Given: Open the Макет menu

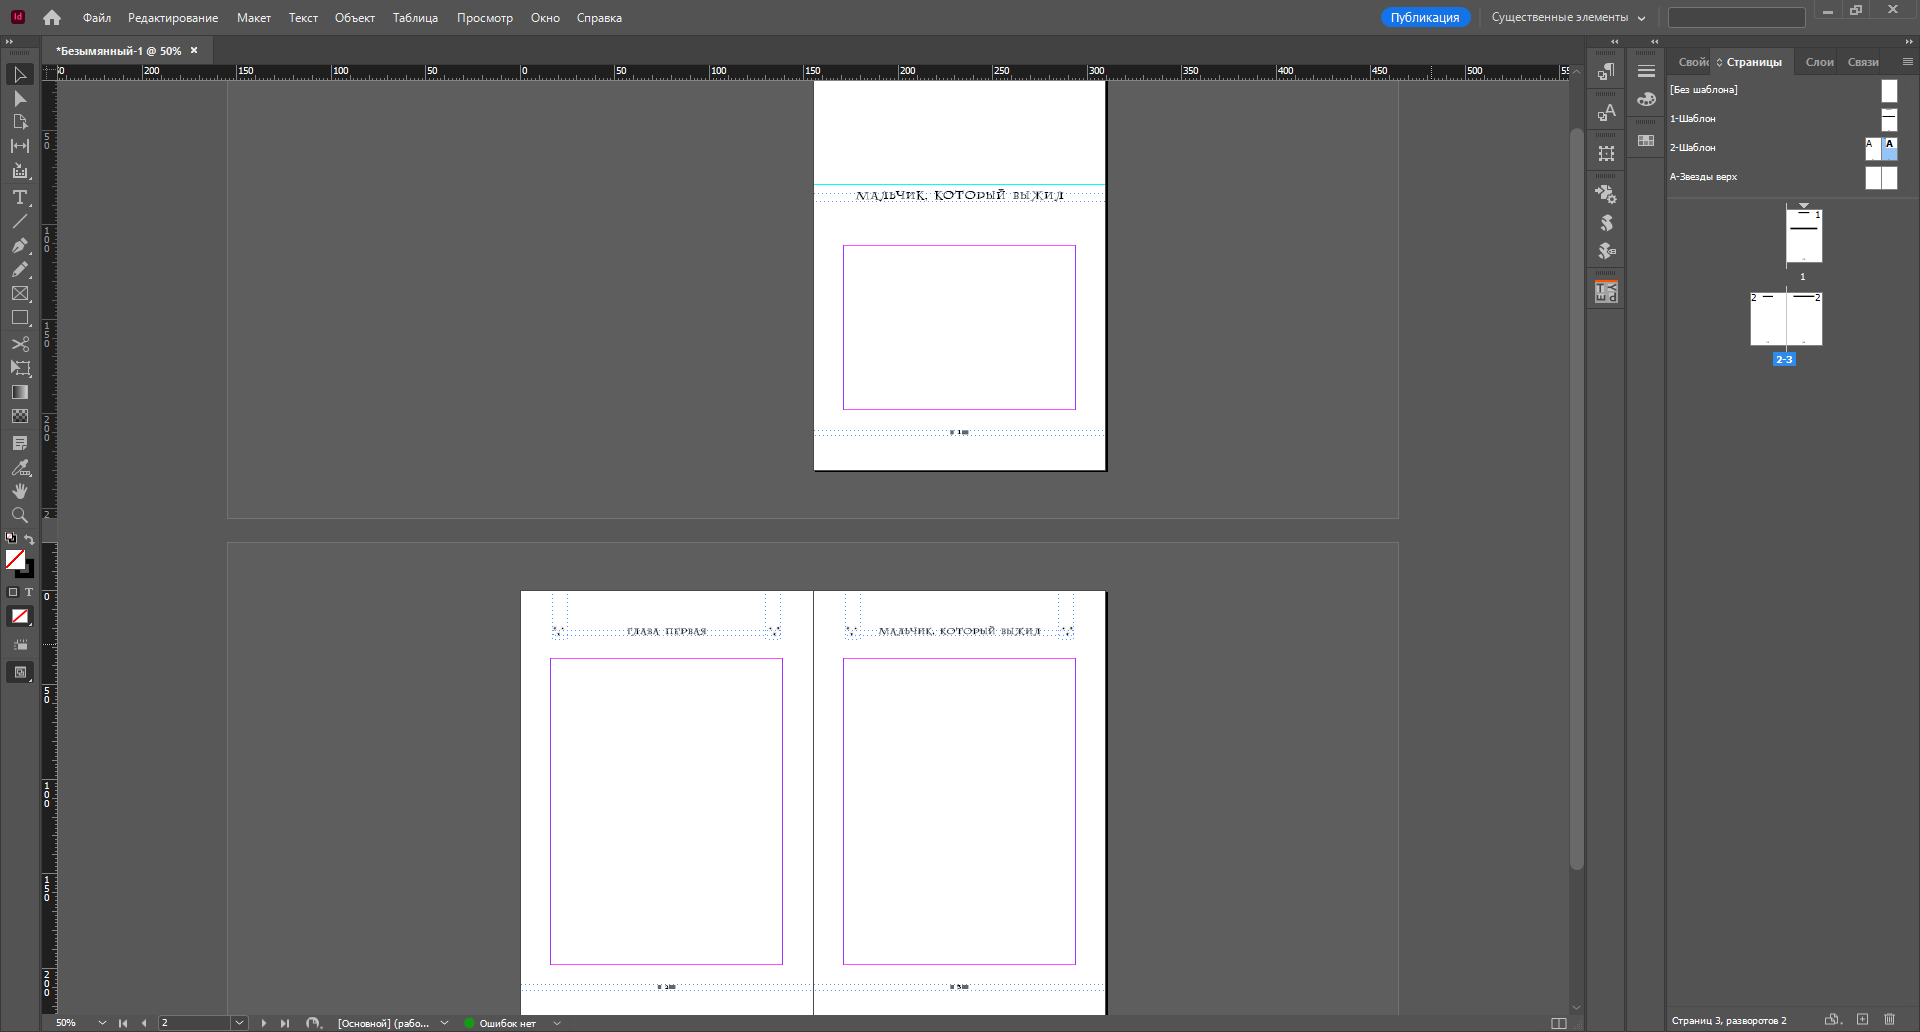Looking at the screenshot, I should pos(253,18).
